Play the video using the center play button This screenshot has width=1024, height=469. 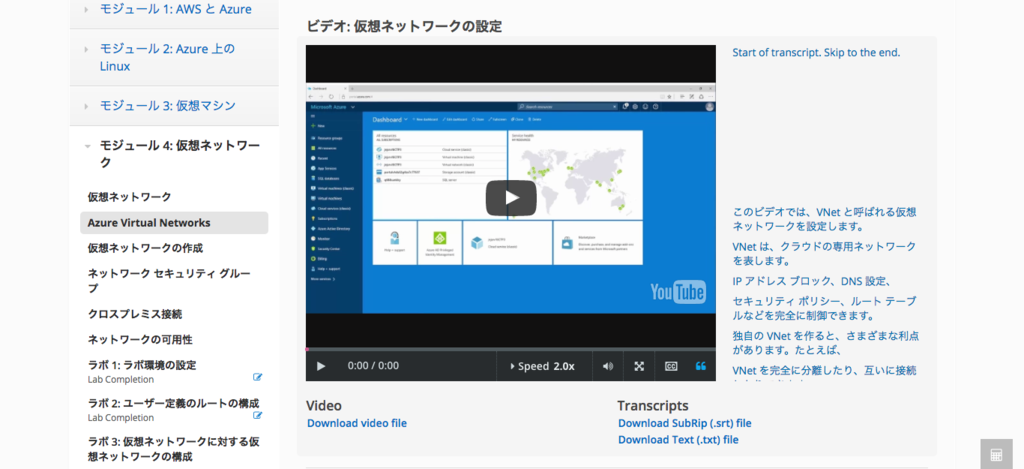[511, 198]
